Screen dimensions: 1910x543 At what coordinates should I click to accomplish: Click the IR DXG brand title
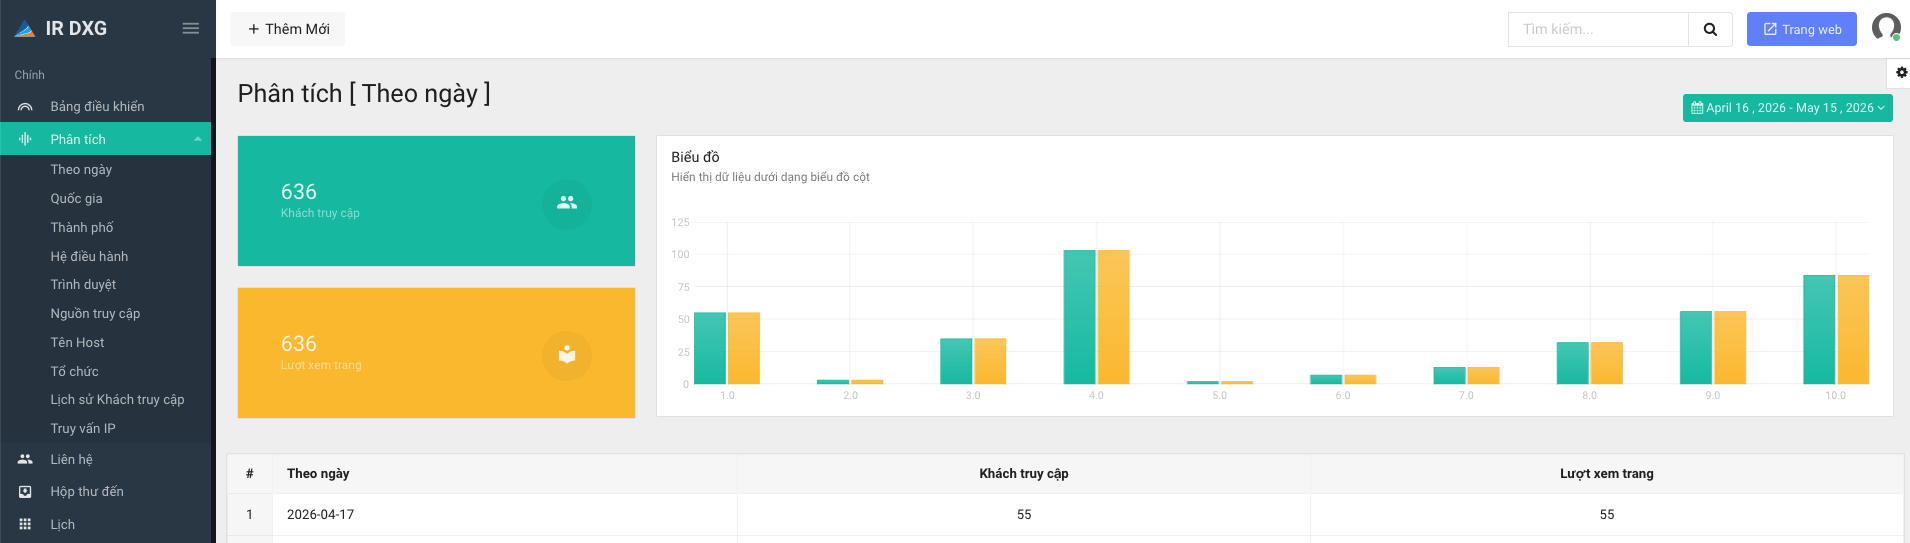[x=76, y=29]
